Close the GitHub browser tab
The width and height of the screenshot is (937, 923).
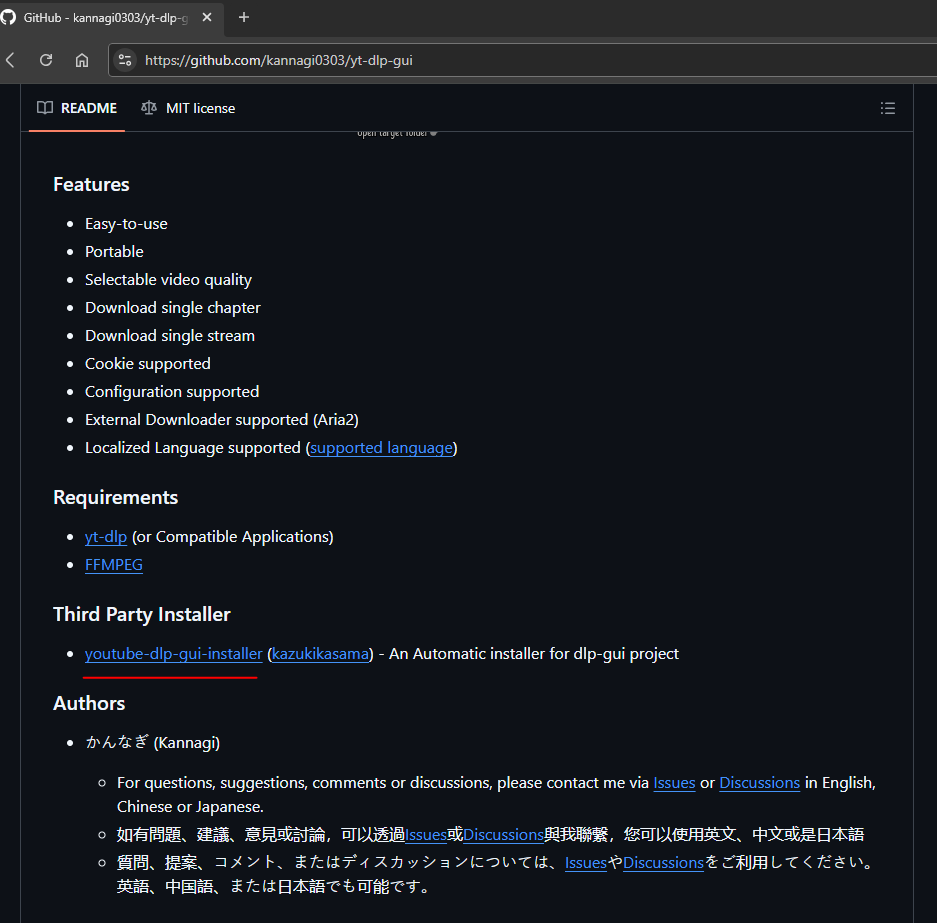[207, 17]
